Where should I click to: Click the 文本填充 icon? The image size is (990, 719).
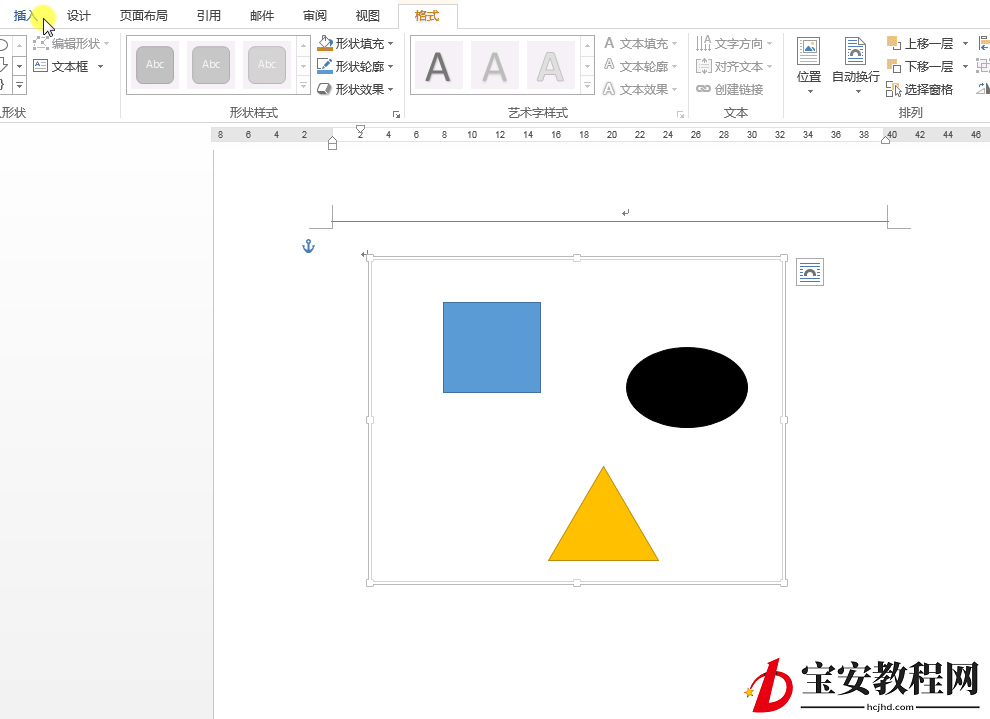coord(609,43)
